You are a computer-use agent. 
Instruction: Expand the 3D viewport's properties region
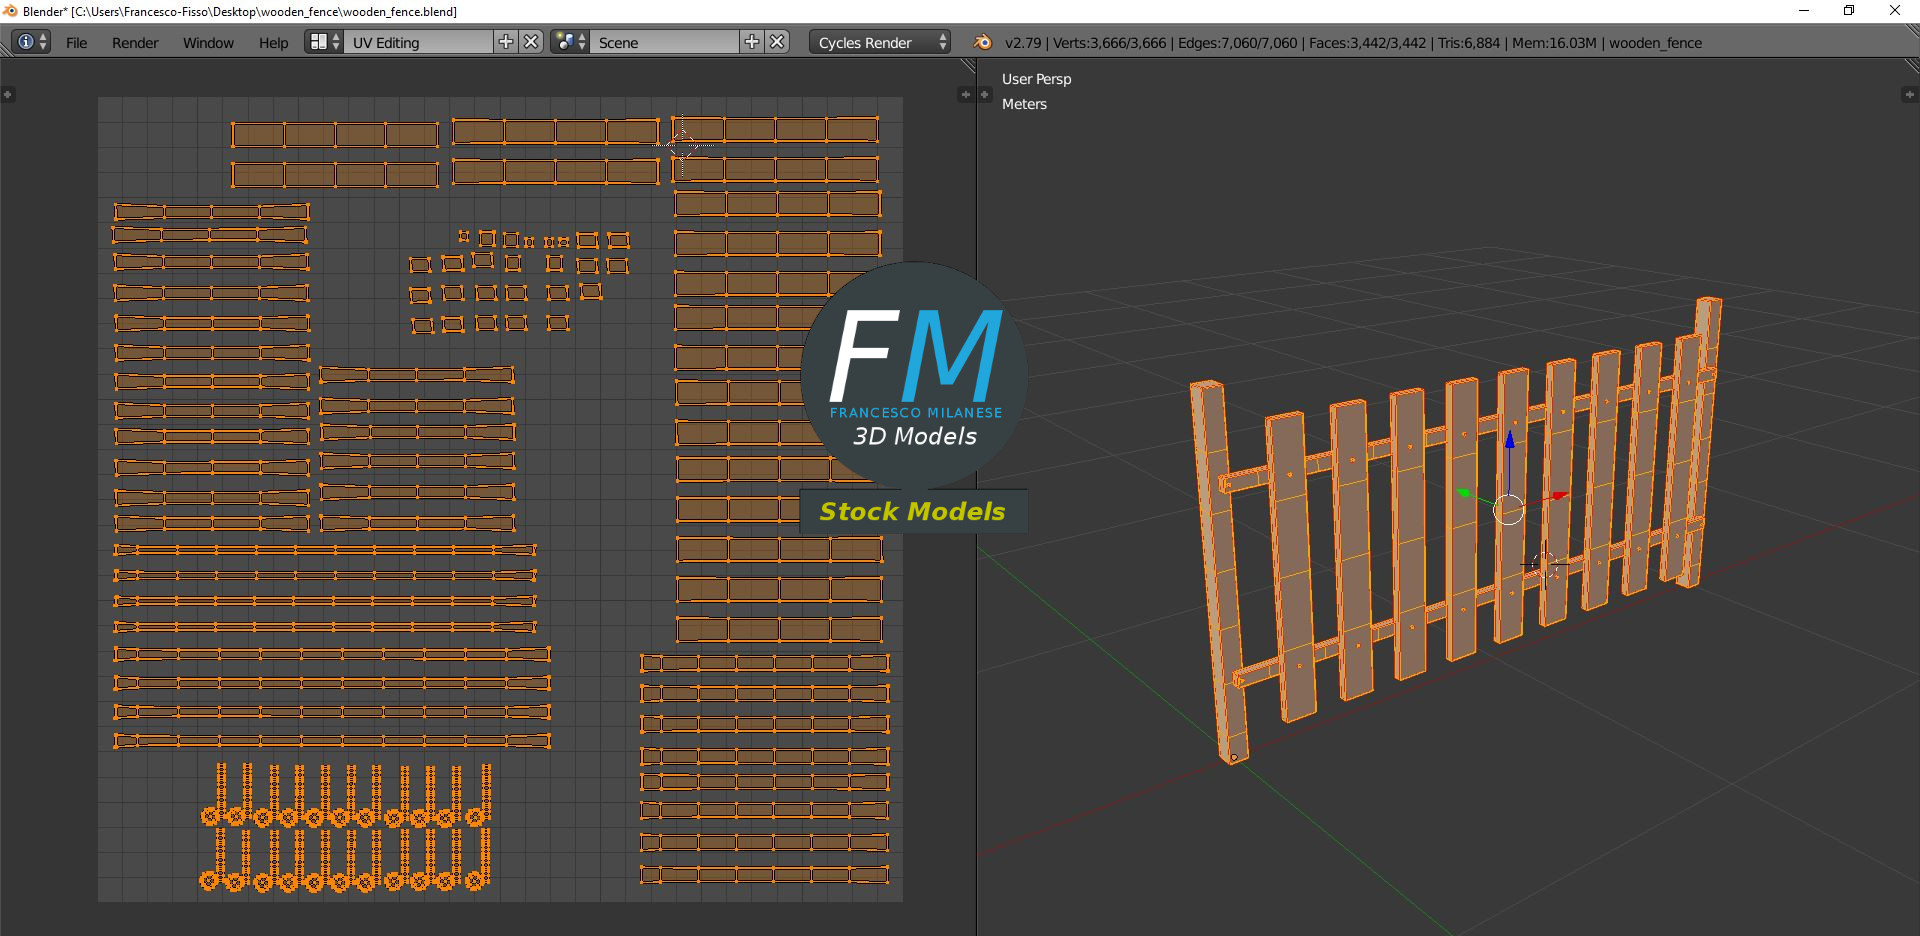click(1909, 94)
